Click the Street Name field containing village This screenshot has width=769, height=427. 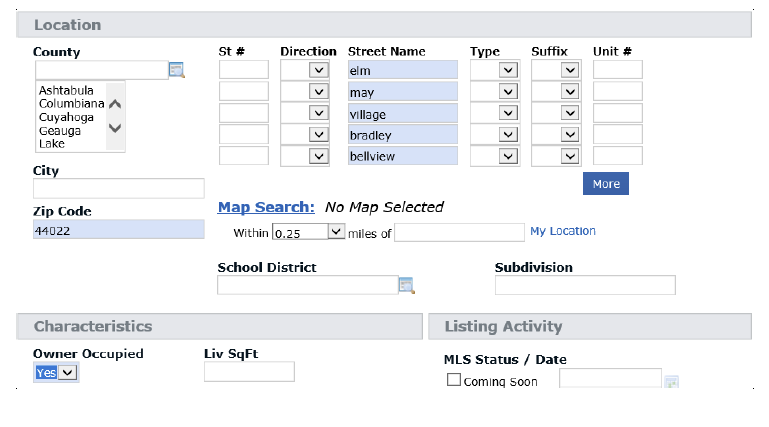[x=403, y=113]
